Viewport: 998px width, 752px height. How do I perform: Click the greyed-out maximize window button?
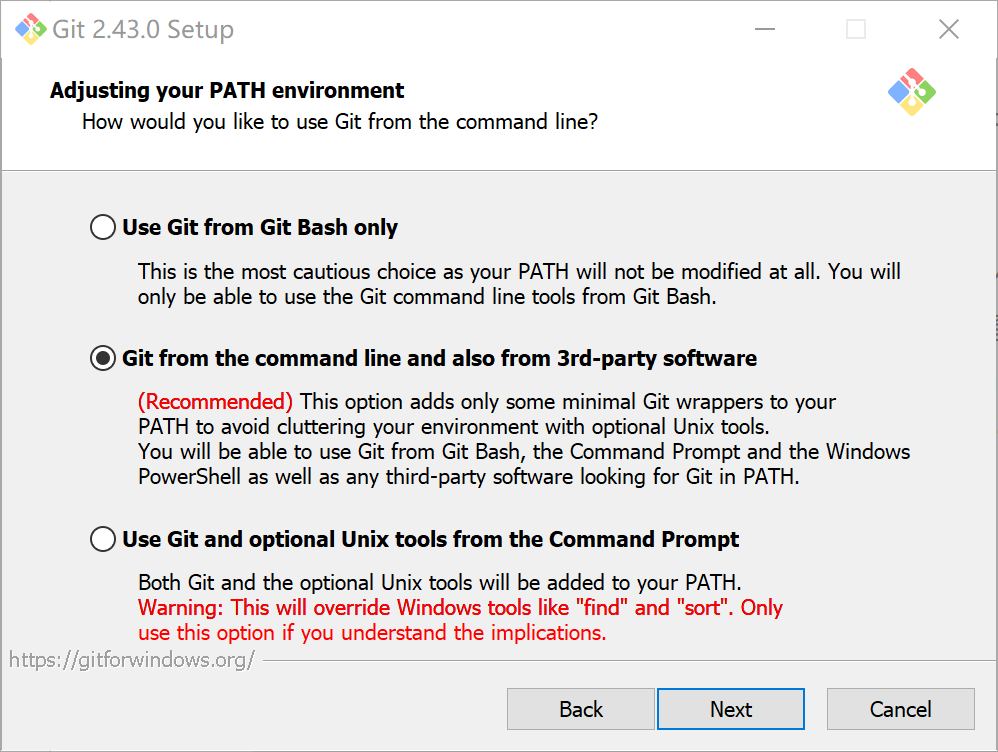click(x=856, y=29)
